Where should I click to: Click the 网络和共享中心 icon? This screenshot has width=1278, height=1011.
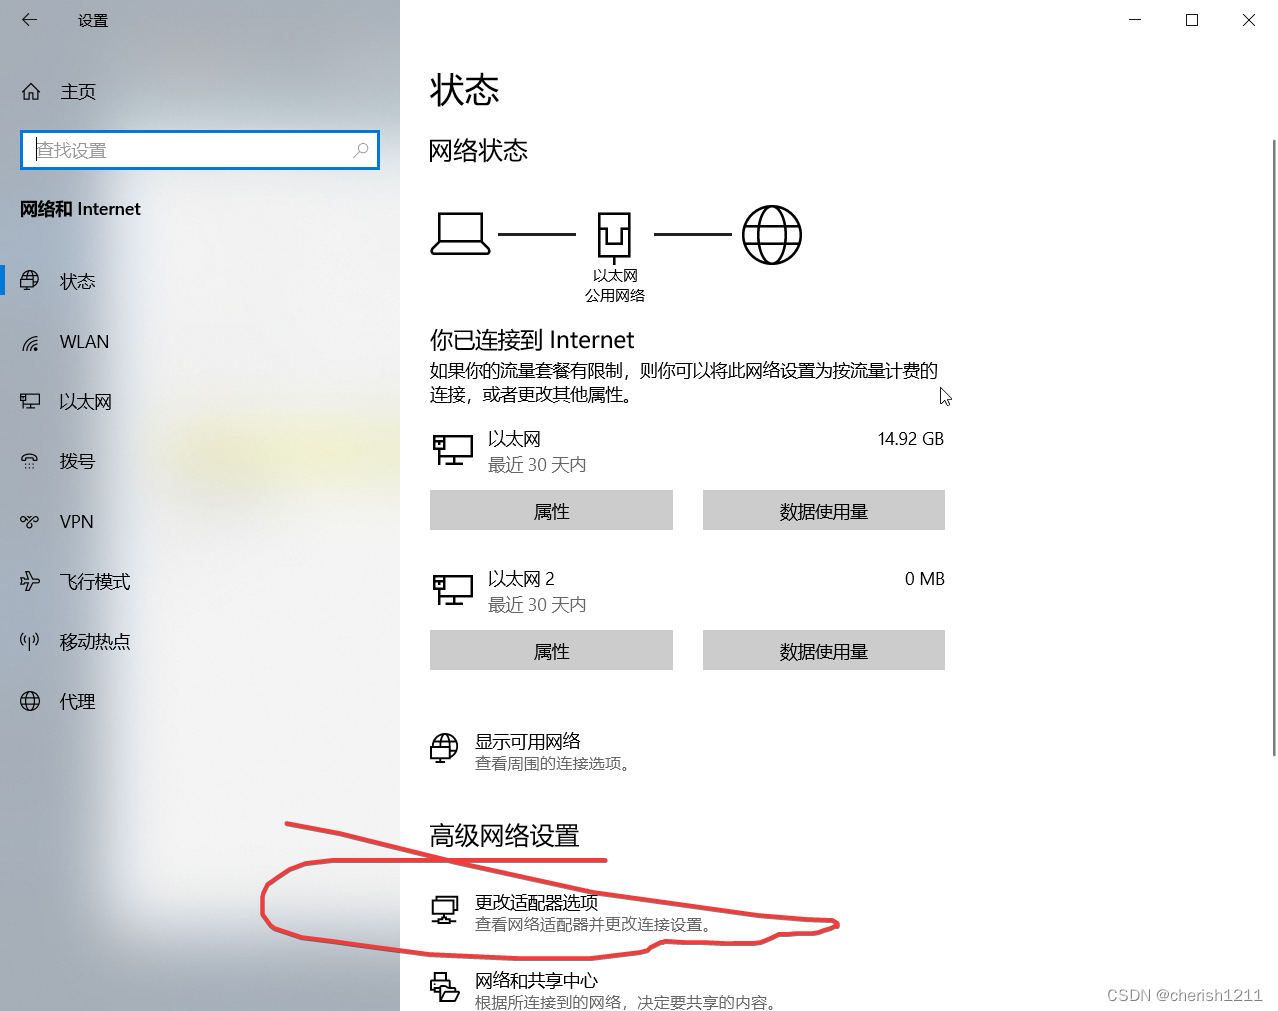[x=444, y=987]
